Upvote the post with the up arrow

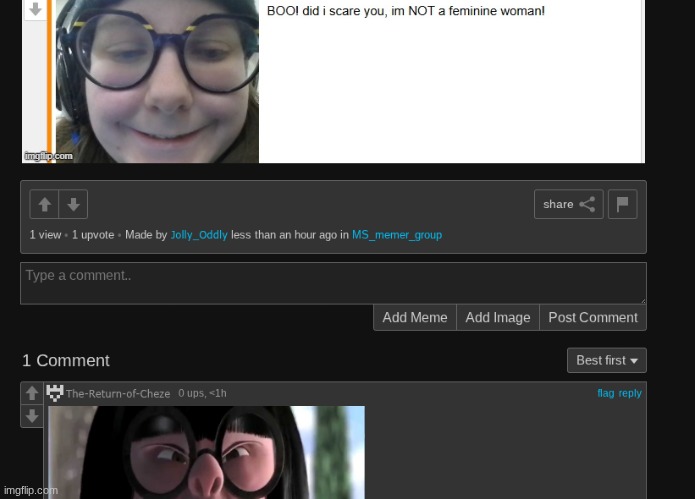point(44,205)
